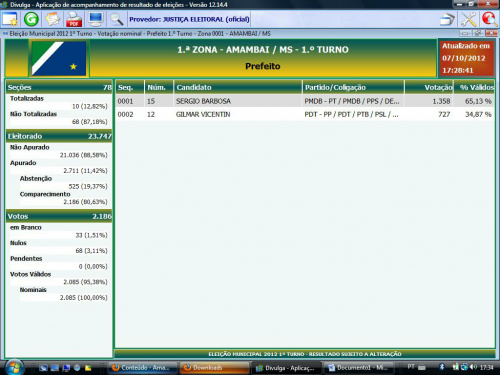Click the 727 vote count cell
The height and width of the screenshot is (375, 500).
tap(444, 114)
